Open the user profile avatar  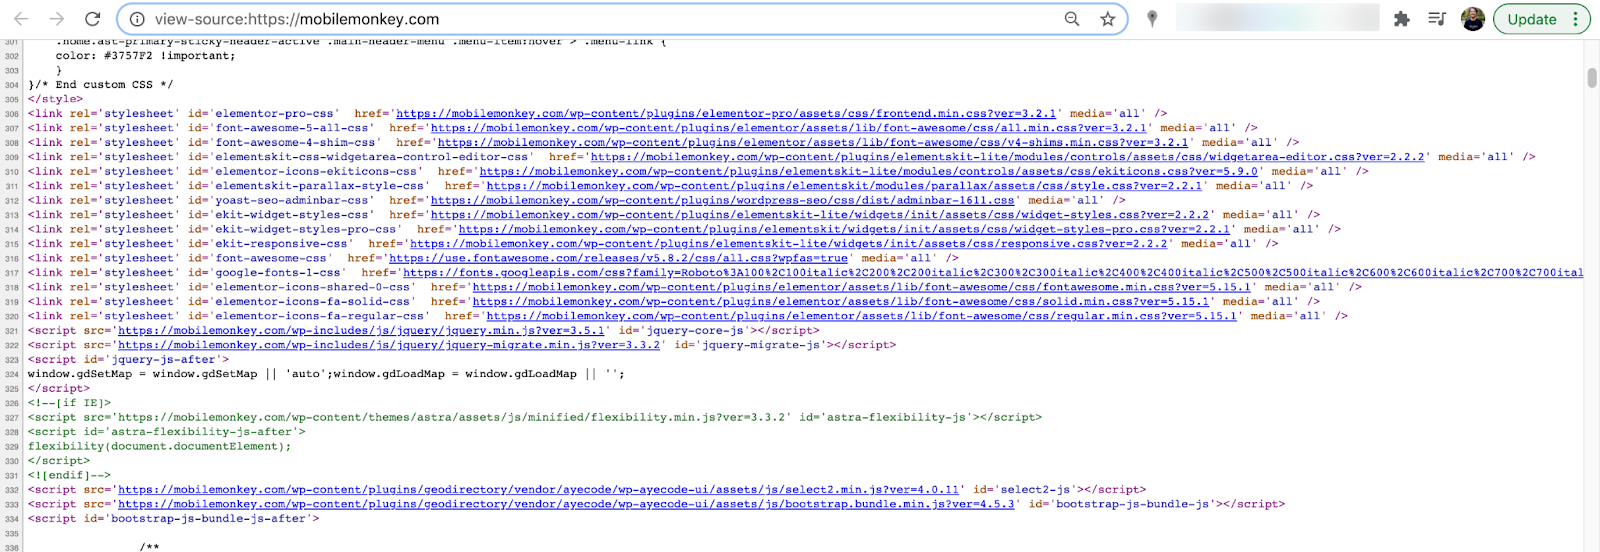pos(1472,19)
